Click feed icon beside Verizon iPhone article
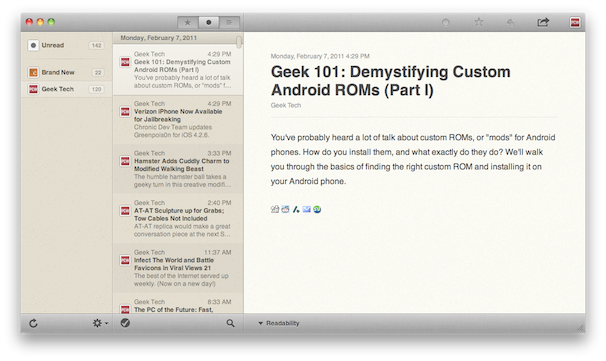606x361 pixels. click(125, 112)
